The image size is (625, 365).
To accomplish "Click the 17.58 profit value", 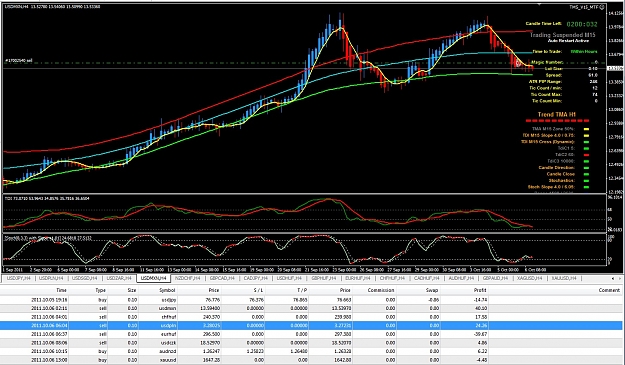I will point(482,317).
